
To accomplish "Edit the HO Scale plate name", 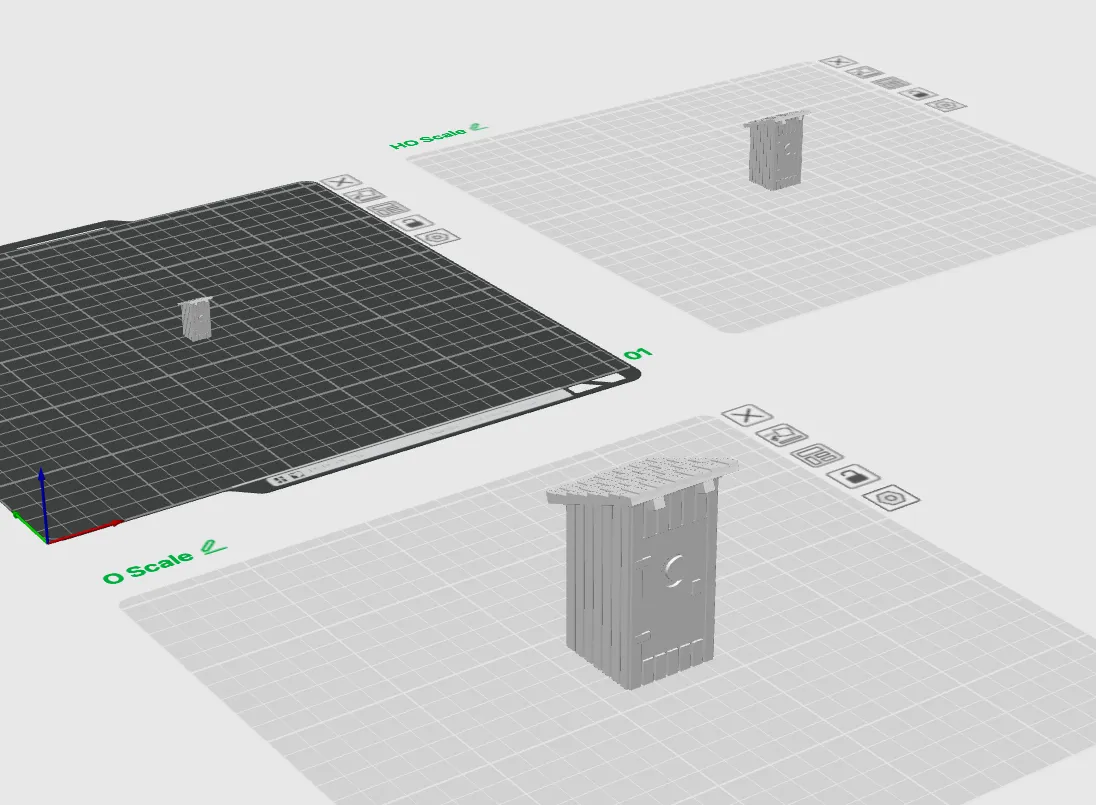I will coord(478,126).
